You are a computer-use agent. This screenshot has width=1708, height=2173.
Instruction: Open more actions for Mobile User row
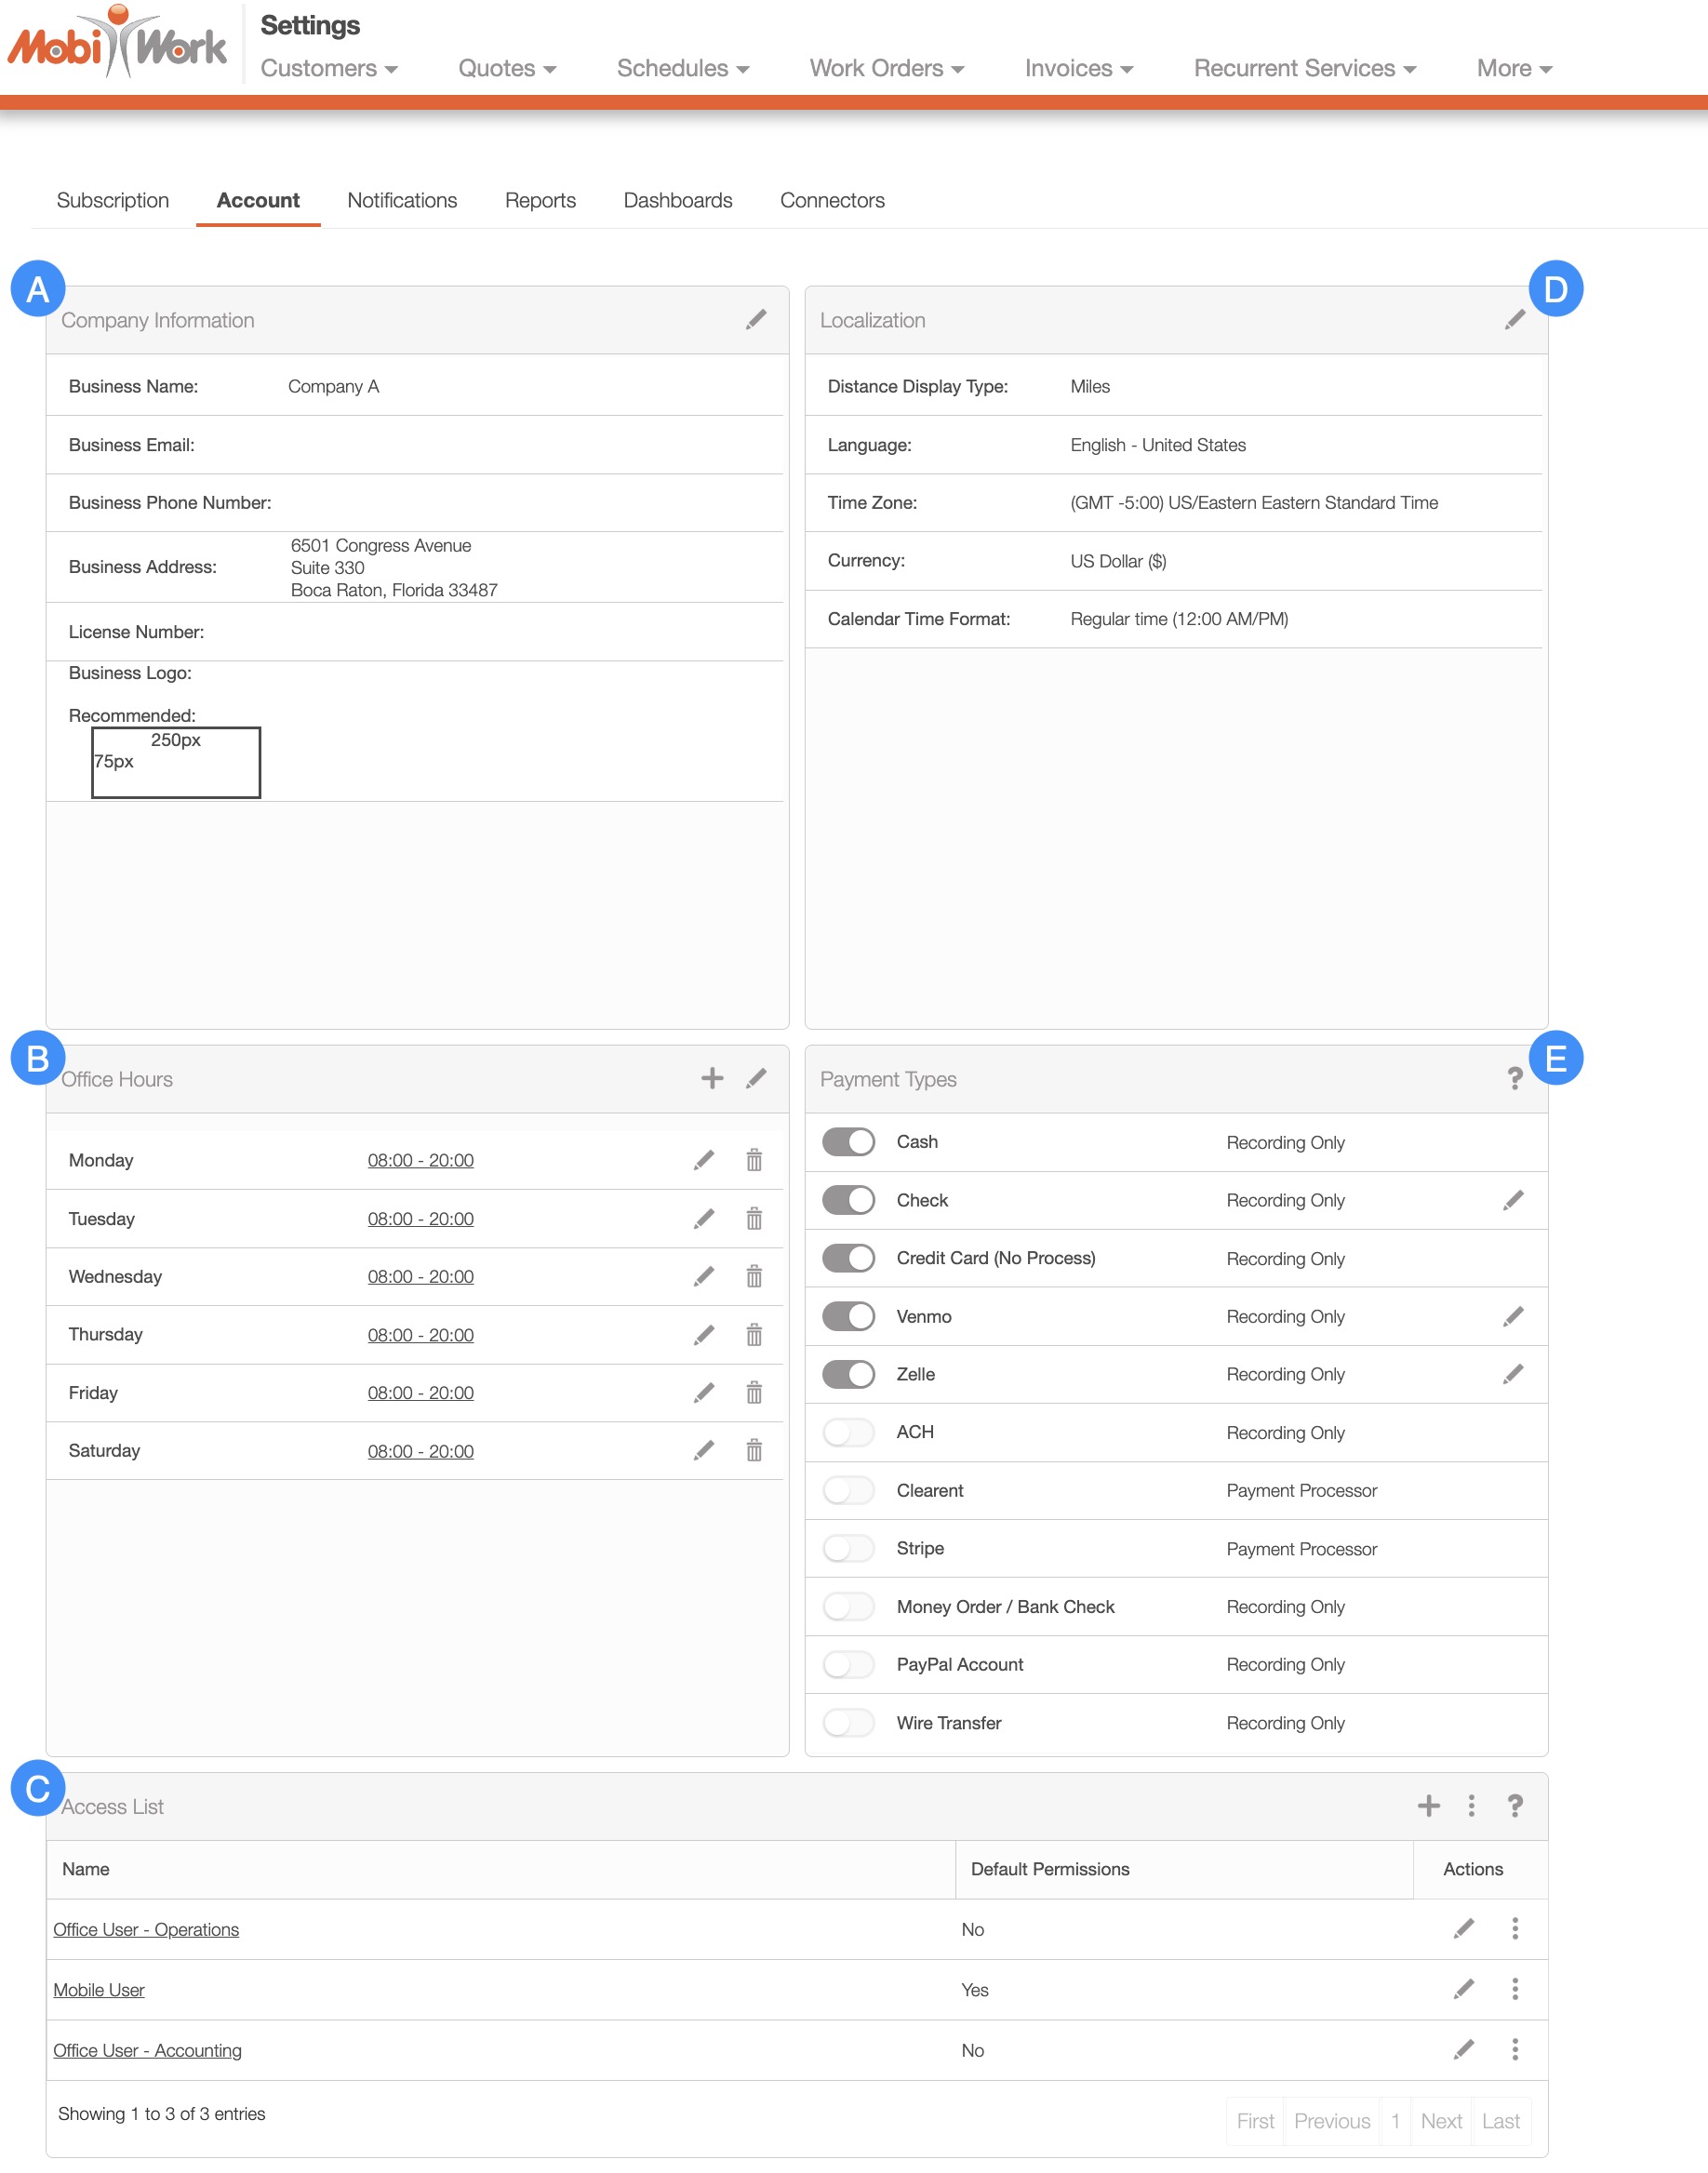click(1514, 1989)
